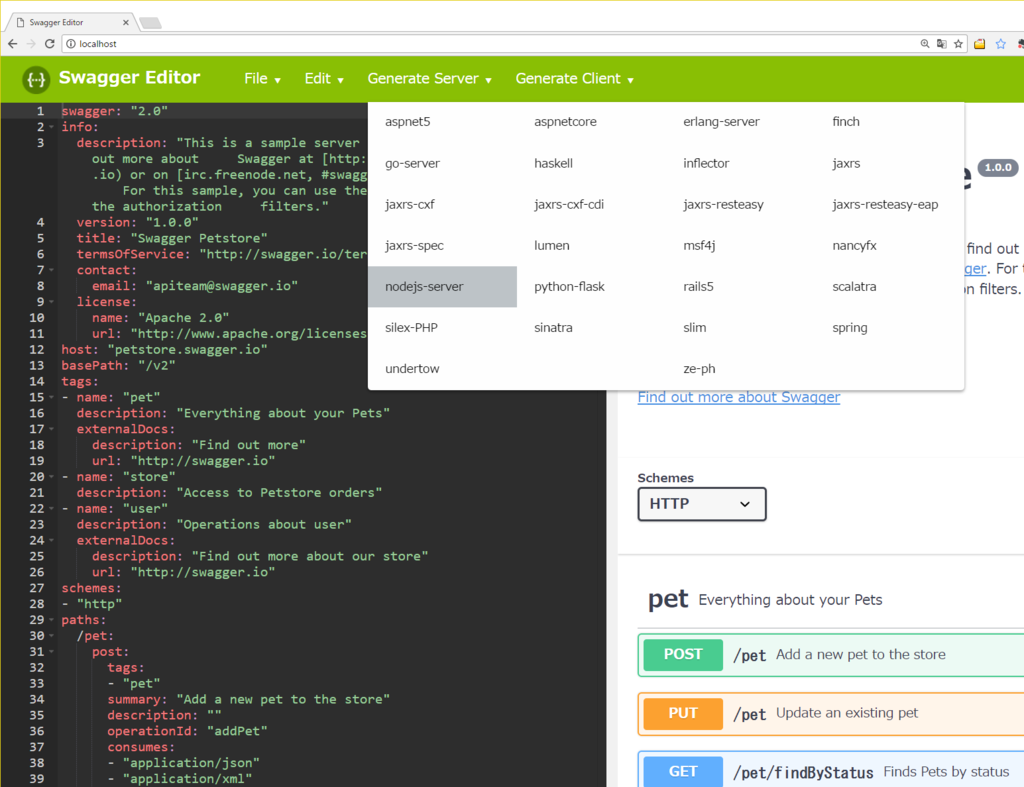This screenshot has width=1024, height=787.
Task: Click the browser forward arrow
Action: coord(31,44)
